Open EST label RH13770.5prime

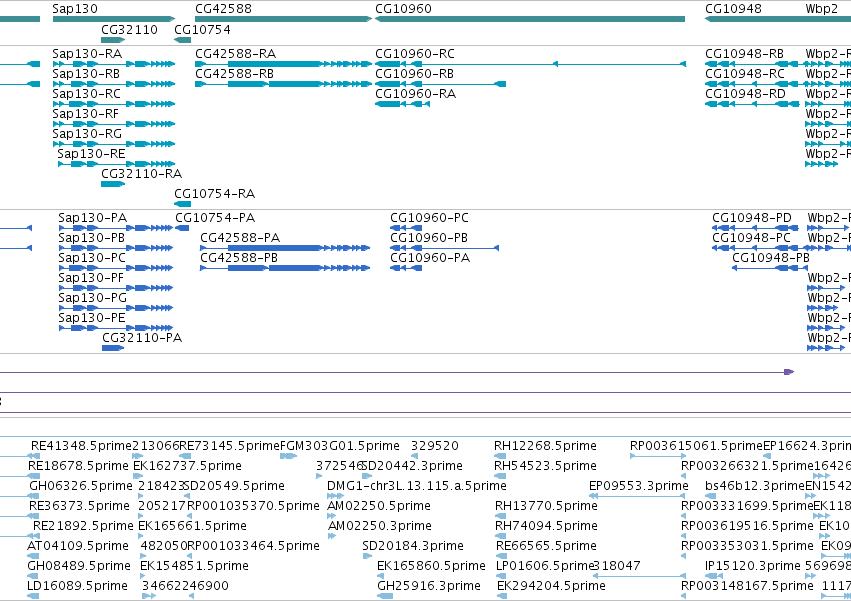546,506
